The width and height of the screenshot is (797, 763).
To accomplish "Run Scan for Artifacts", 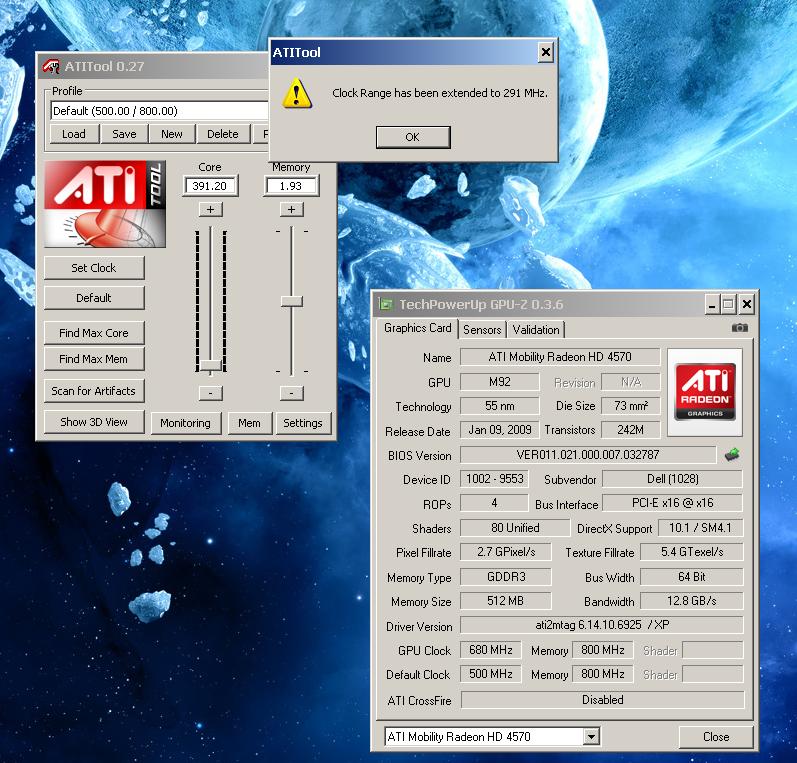I will [94, 391].
